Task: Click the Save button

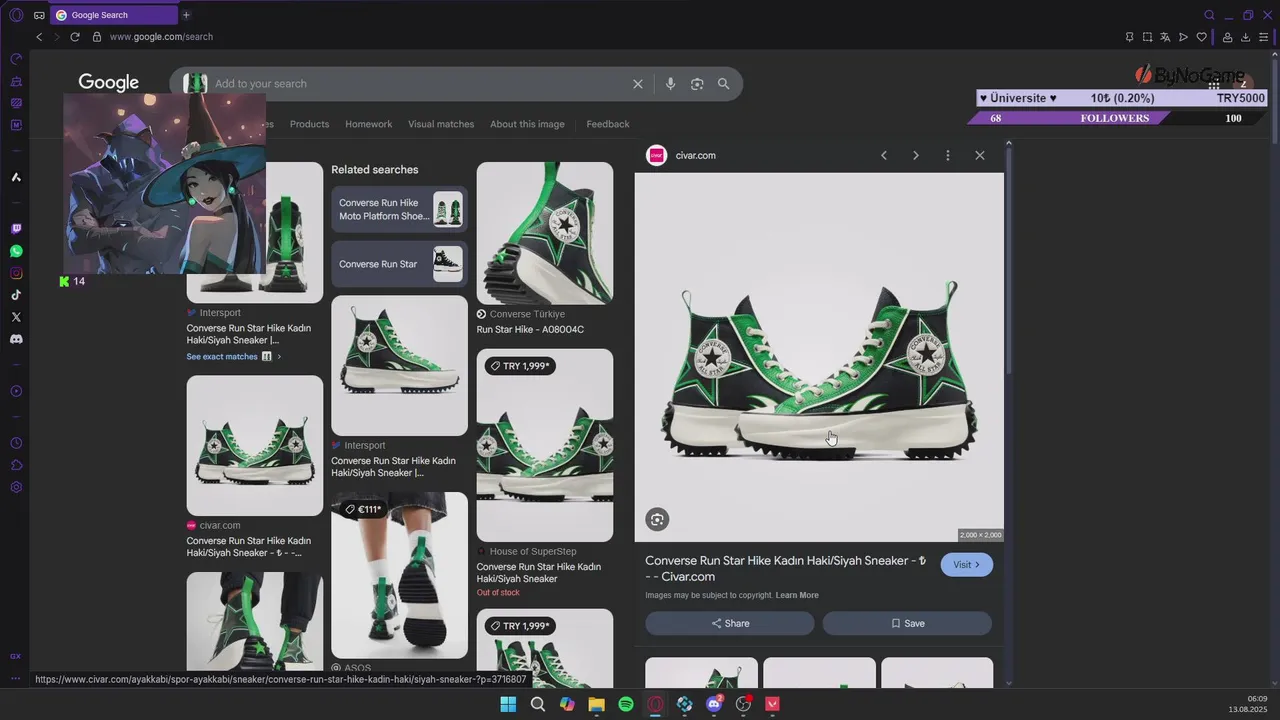Action: click(907, 623)
